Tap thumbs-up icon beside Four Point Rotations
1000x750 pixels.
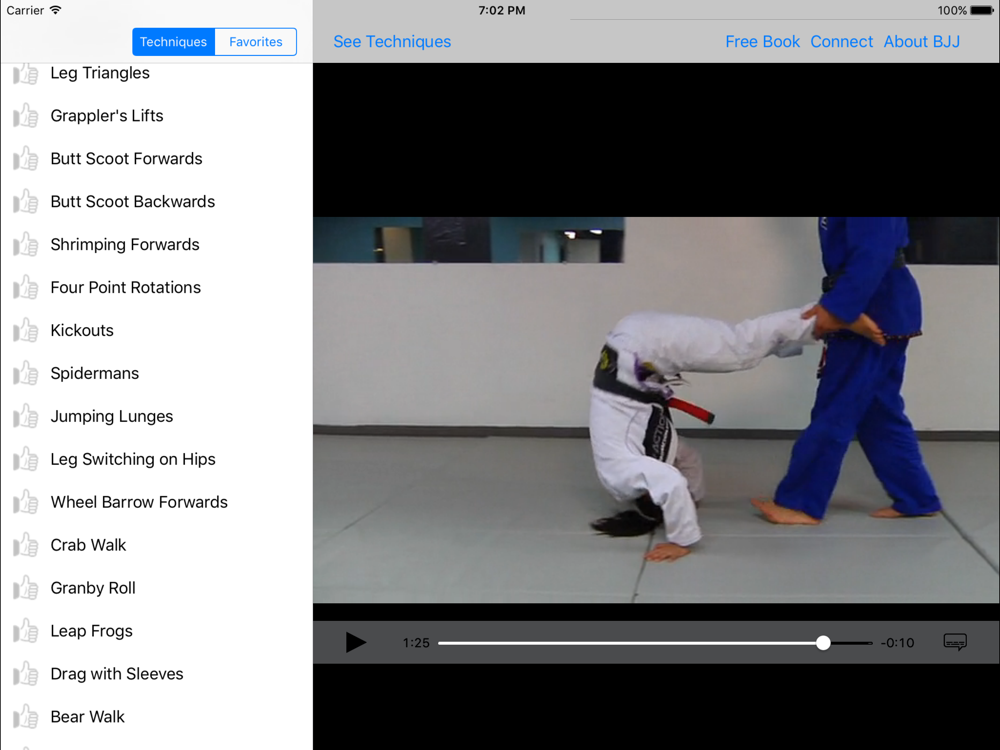(x=26, y=287)
